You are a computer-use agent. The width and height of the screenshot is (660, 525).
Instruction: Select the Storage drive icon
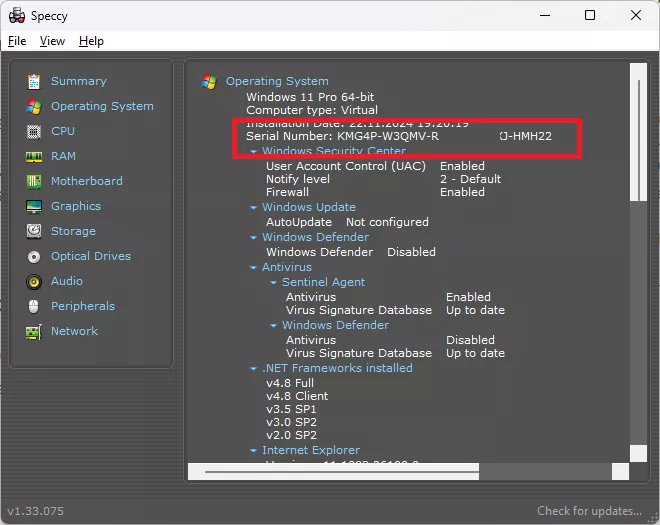point(34,231)
